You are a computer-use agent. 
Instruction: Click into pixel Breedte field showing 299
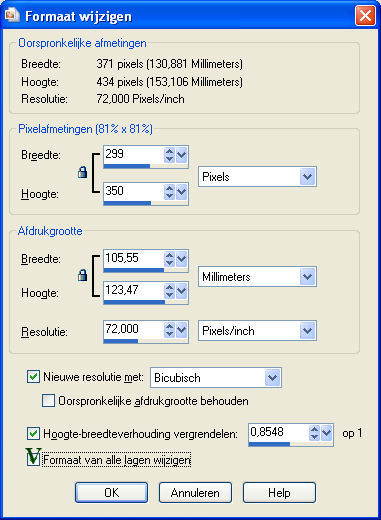134,155
